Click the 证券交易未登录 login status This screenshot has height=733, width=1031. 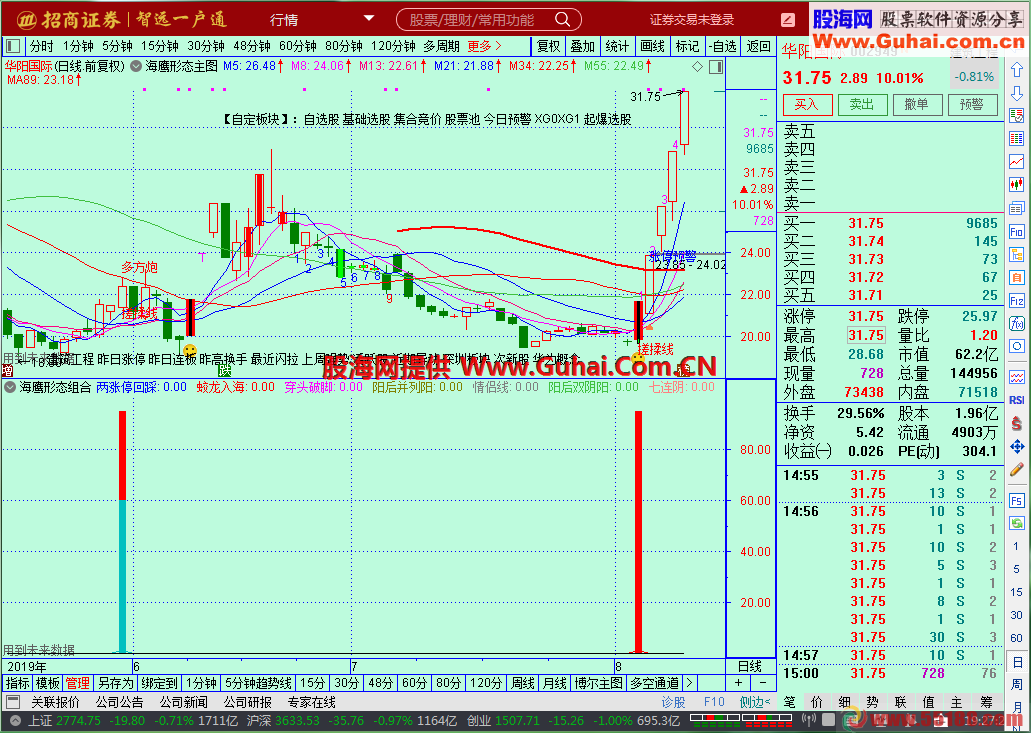pos(692,20)
